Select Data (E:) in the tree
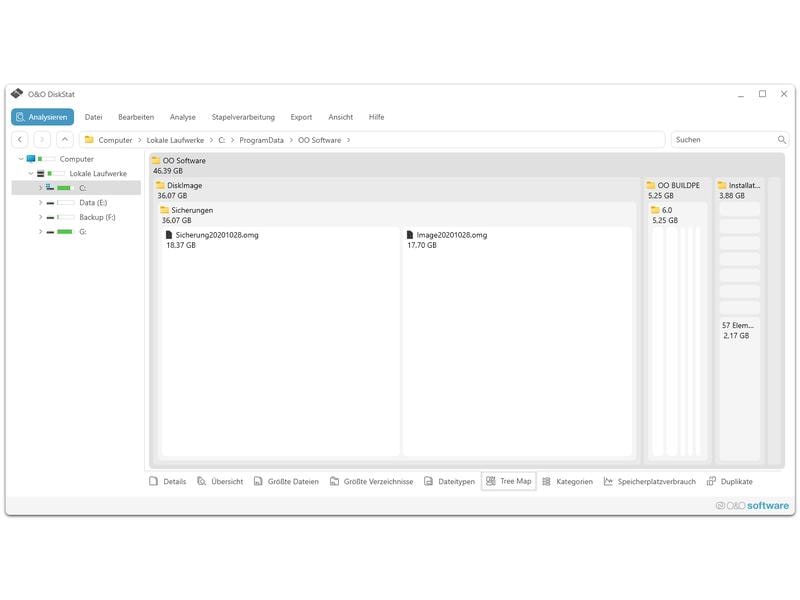The height and width of the screenshot is (600, 800). (x=93, y=203)
